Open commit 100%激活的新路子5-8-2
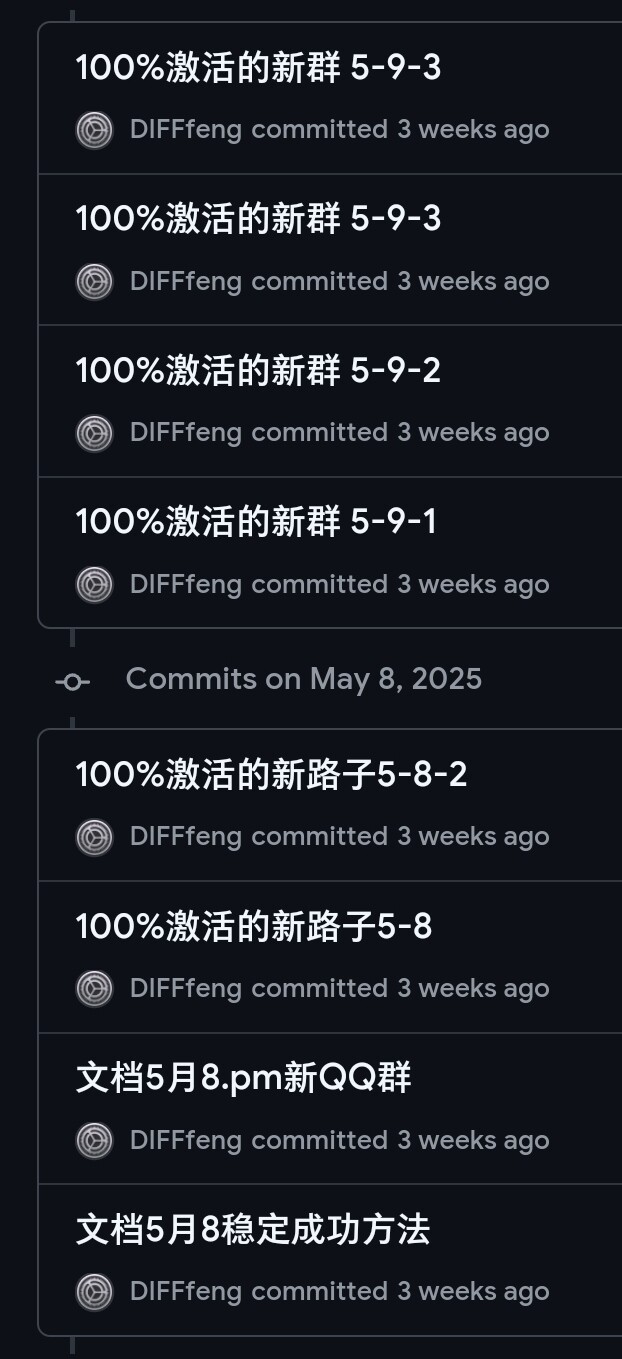622x1359 pixels. click(x=272, y=774)
